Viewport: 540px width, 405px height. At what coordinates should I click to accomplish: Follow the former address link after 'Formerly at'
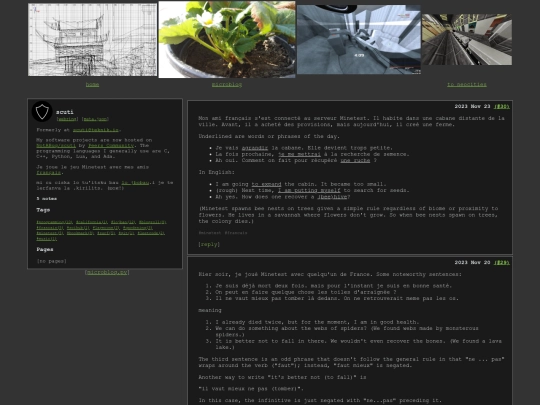(96, 130)
